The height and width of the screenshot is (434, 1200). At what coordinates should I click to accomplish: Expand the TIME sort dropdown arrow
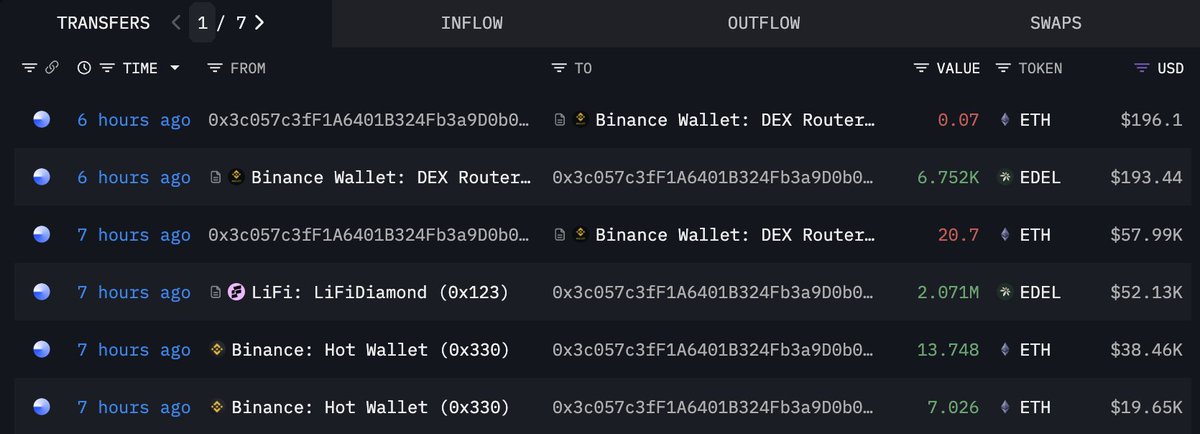coord(175,68)
